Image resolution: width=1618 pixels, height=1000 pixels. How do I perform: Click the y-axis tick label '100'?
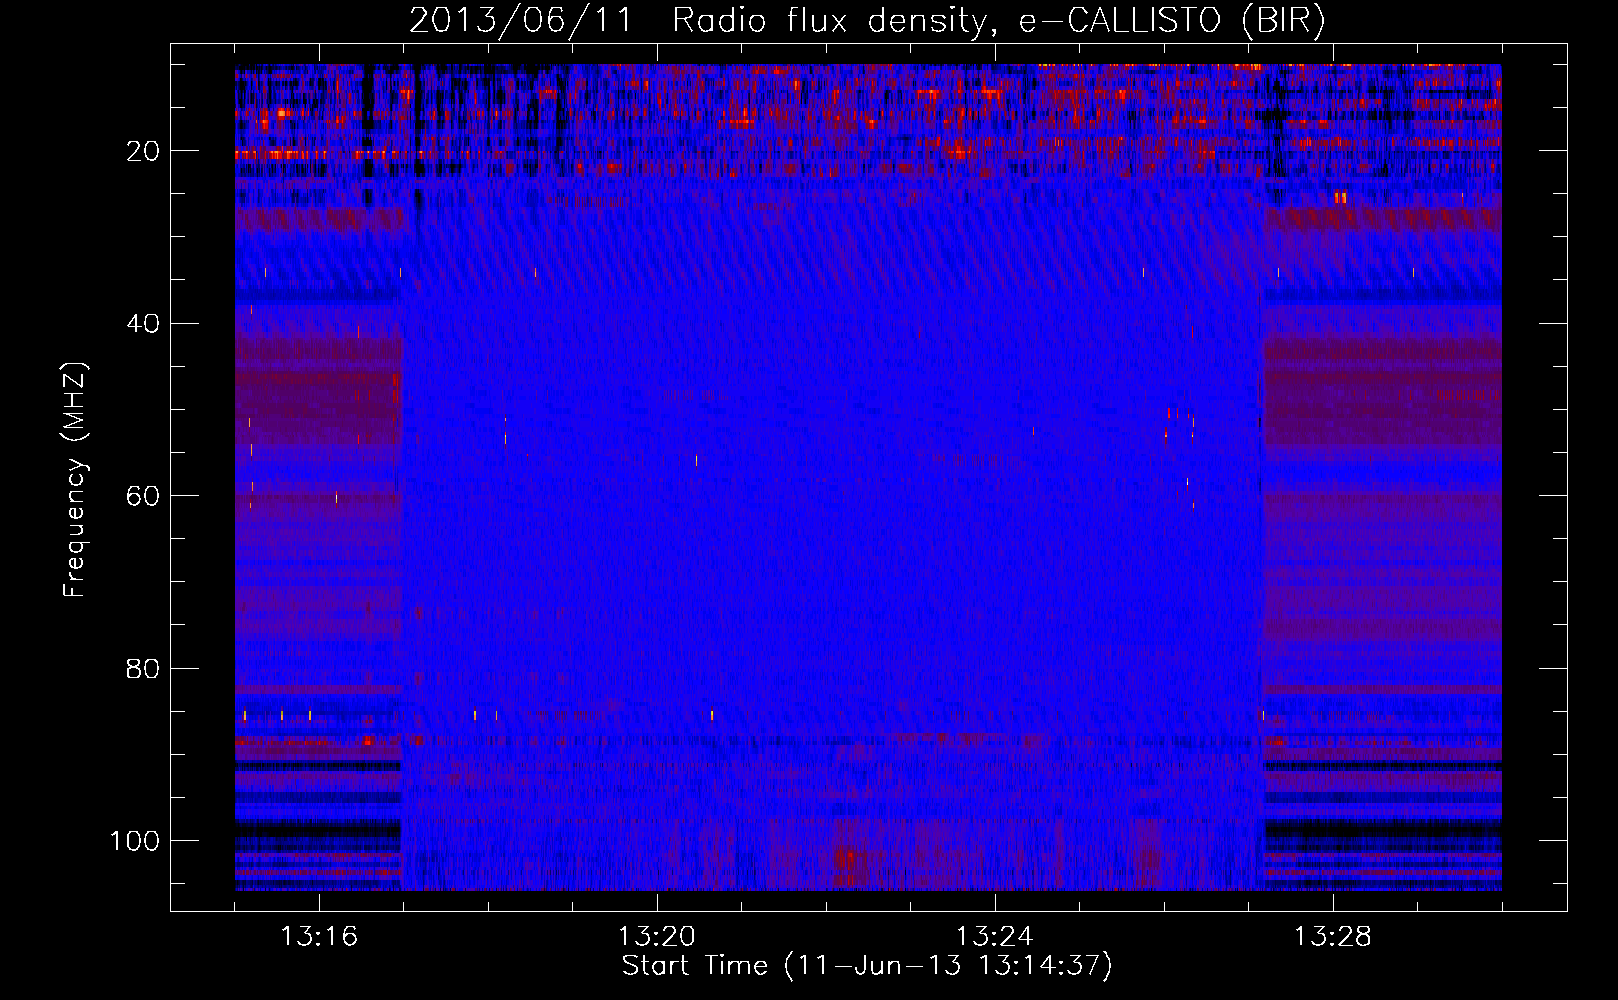[135, 841]
